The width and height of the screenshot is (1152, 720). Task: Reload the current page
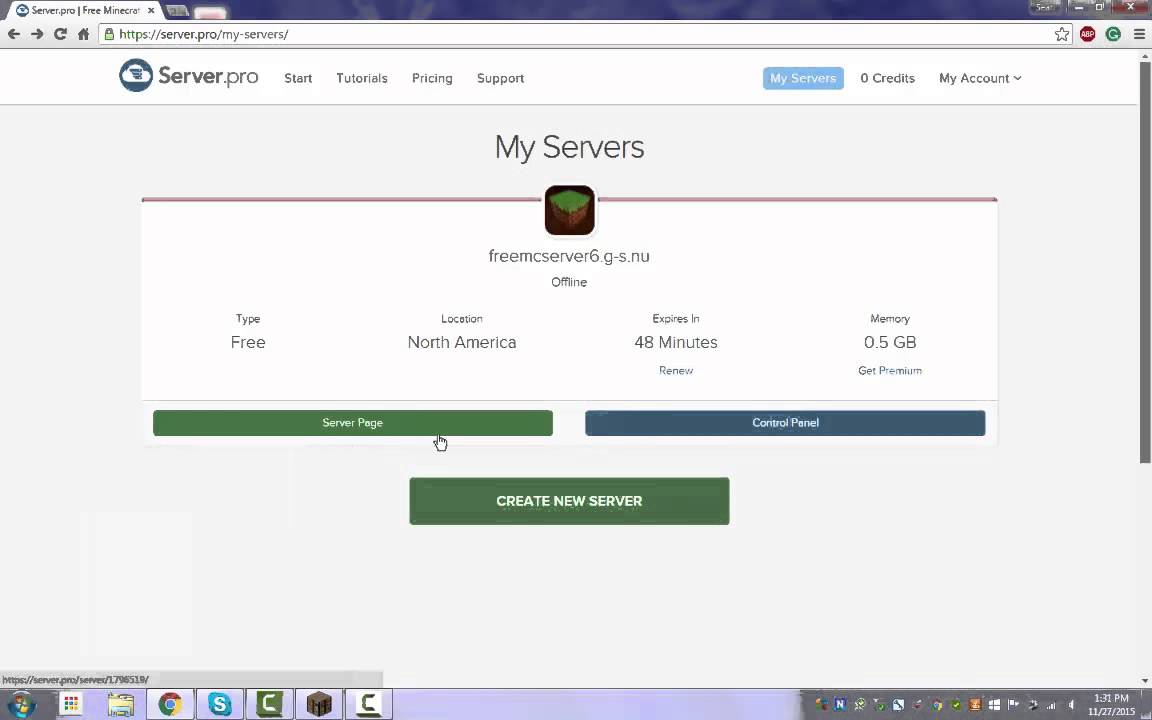point(60,34)
